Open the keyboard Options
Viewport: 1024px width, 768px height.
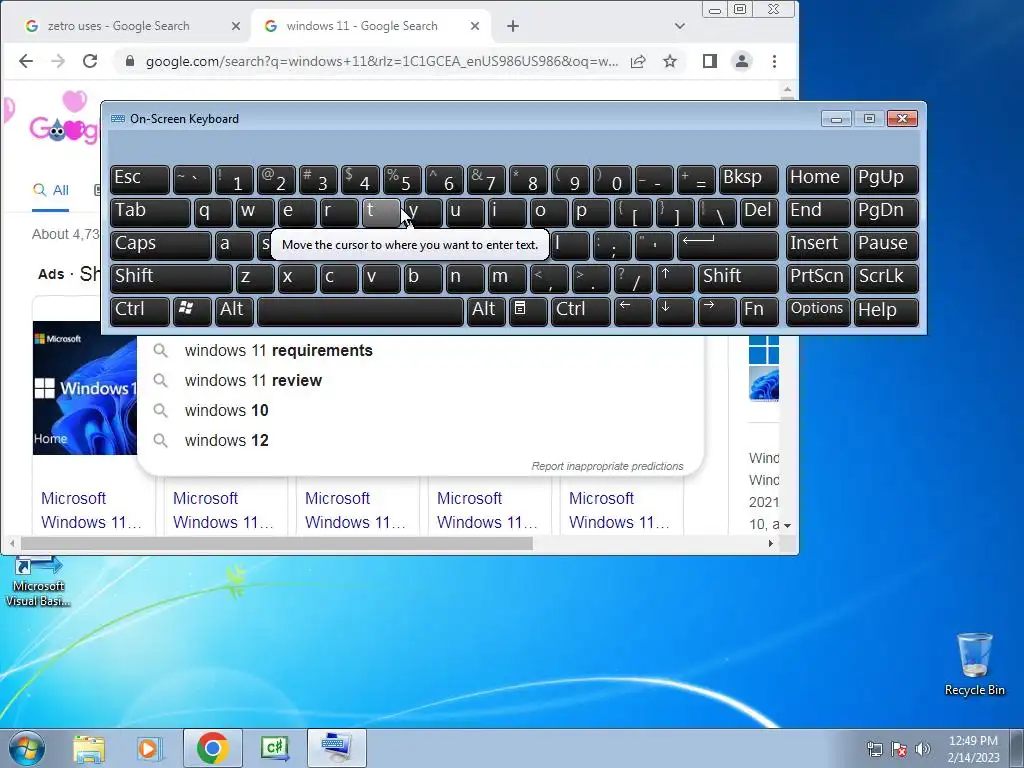point(818,311)
